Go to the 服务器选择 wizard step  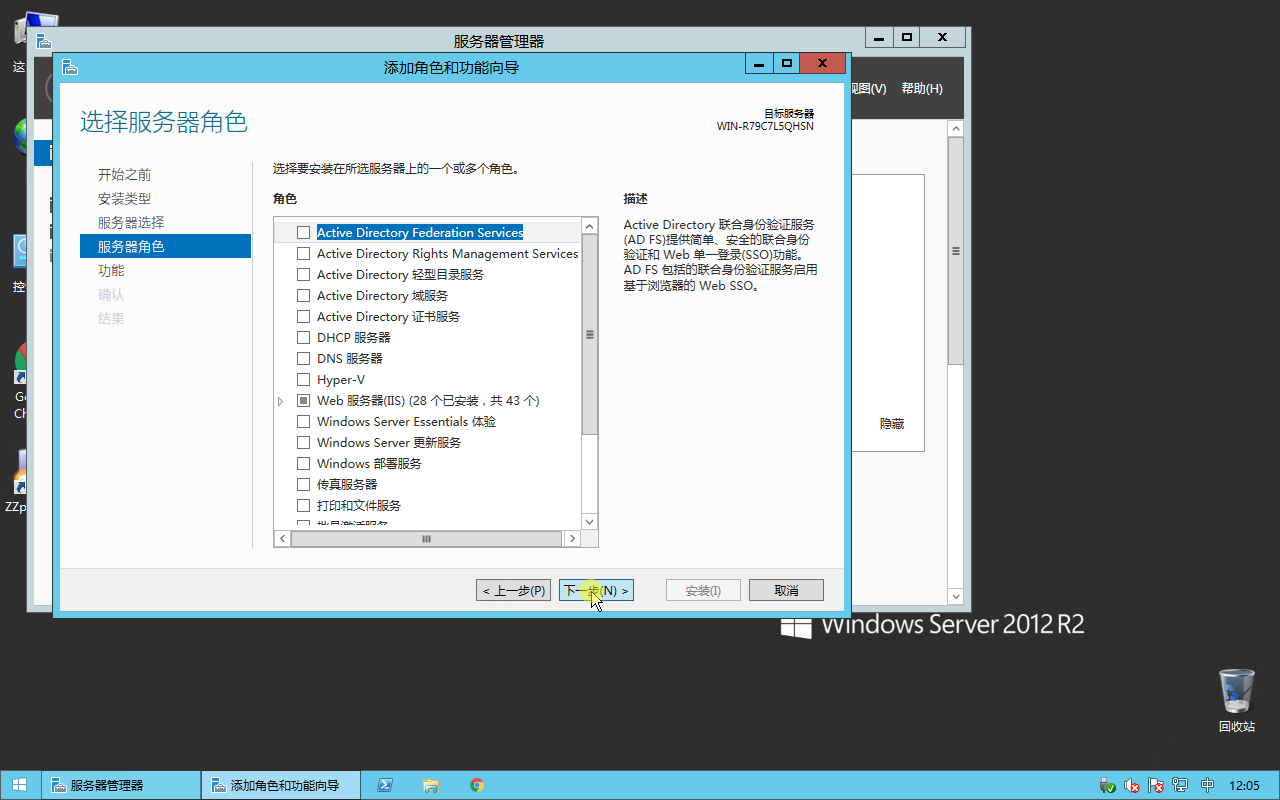(131, 222)
